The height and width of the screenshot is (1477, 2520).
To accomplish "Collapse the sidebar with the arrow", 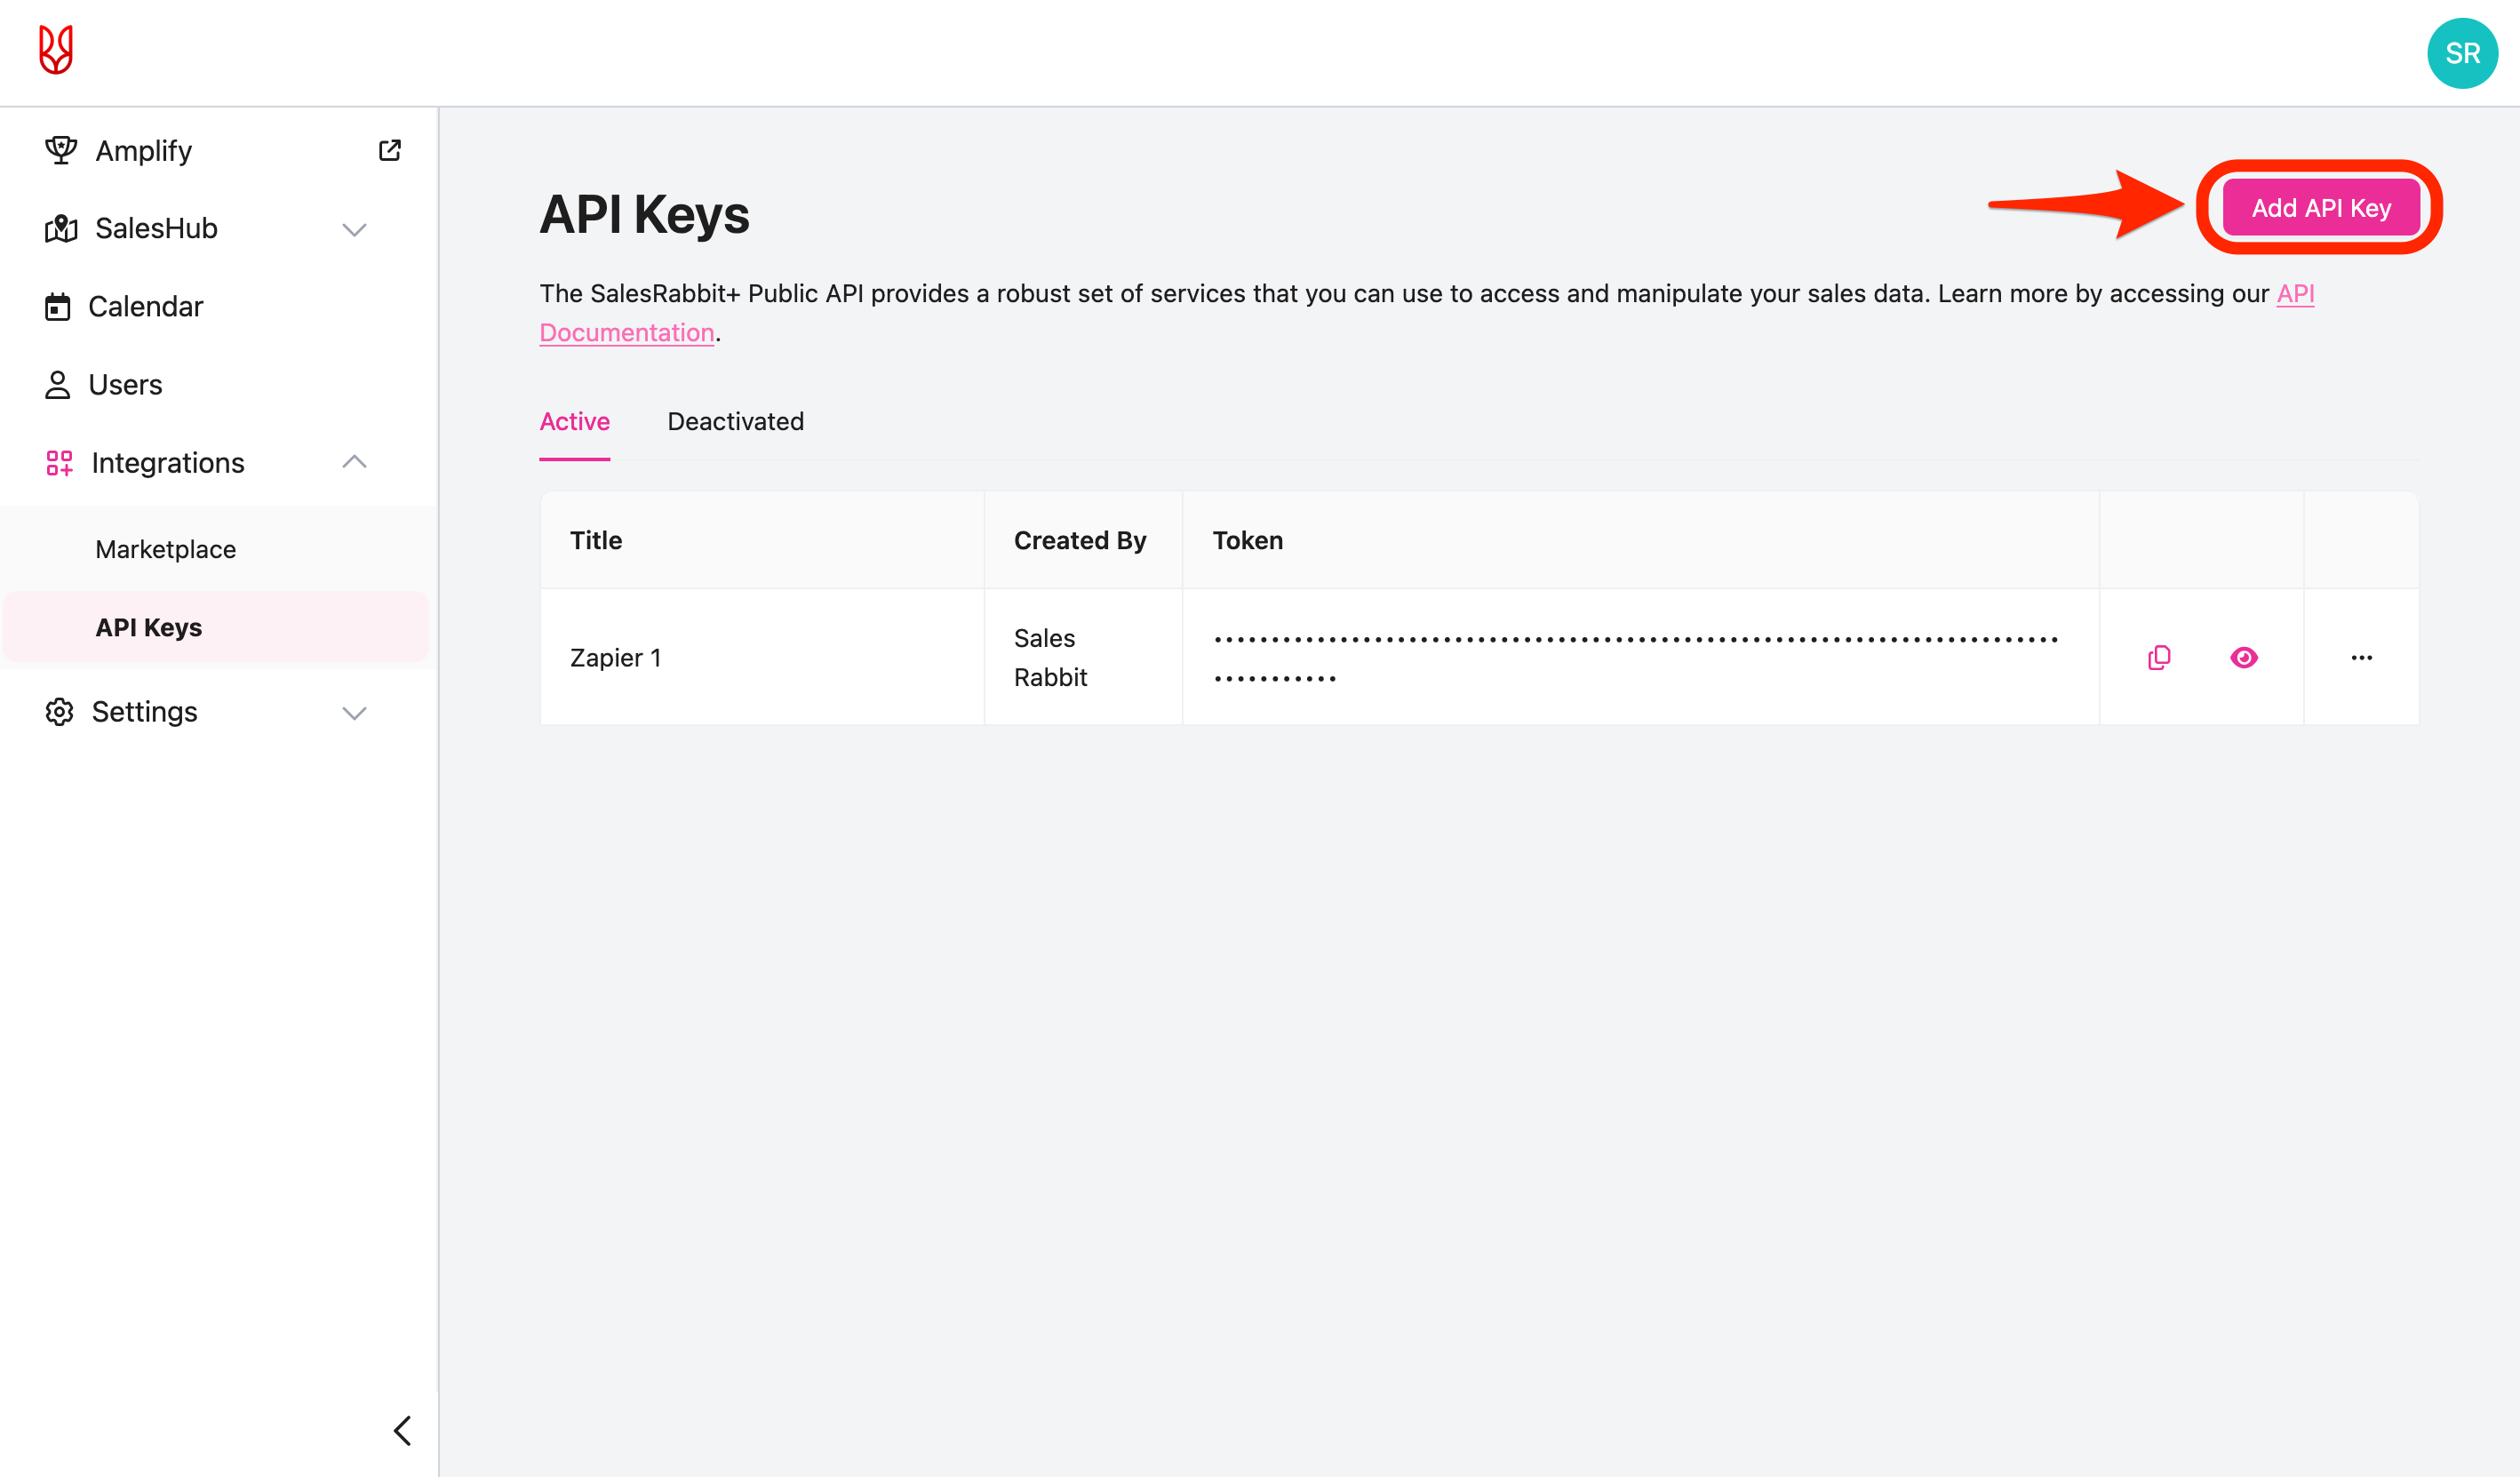I will (x=403, y=1430).
